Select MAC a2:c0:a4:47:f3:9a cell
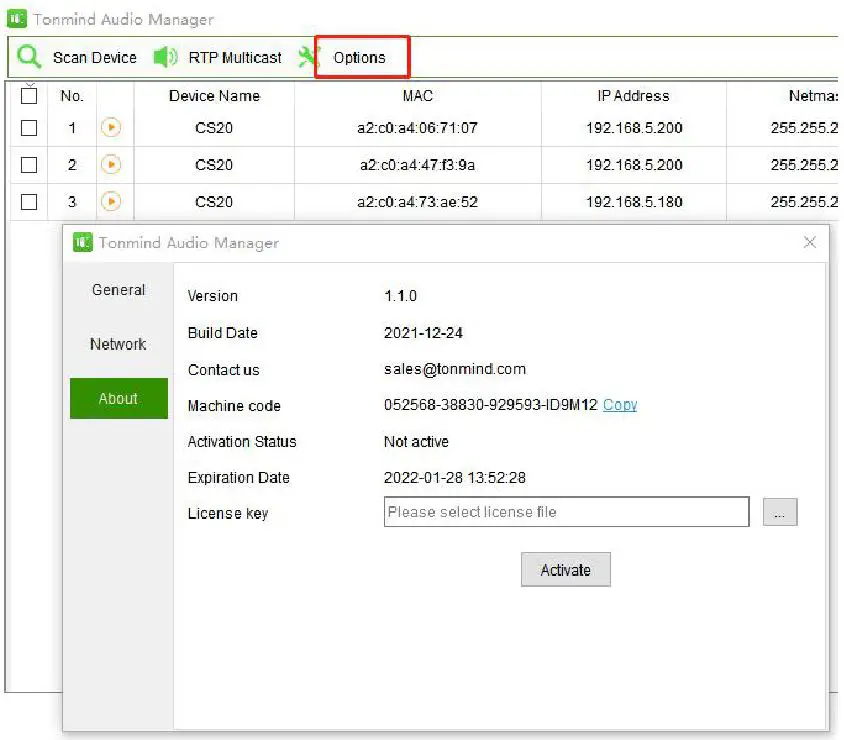The height and width of the screenshot is (740, 844). pos(417,165)
